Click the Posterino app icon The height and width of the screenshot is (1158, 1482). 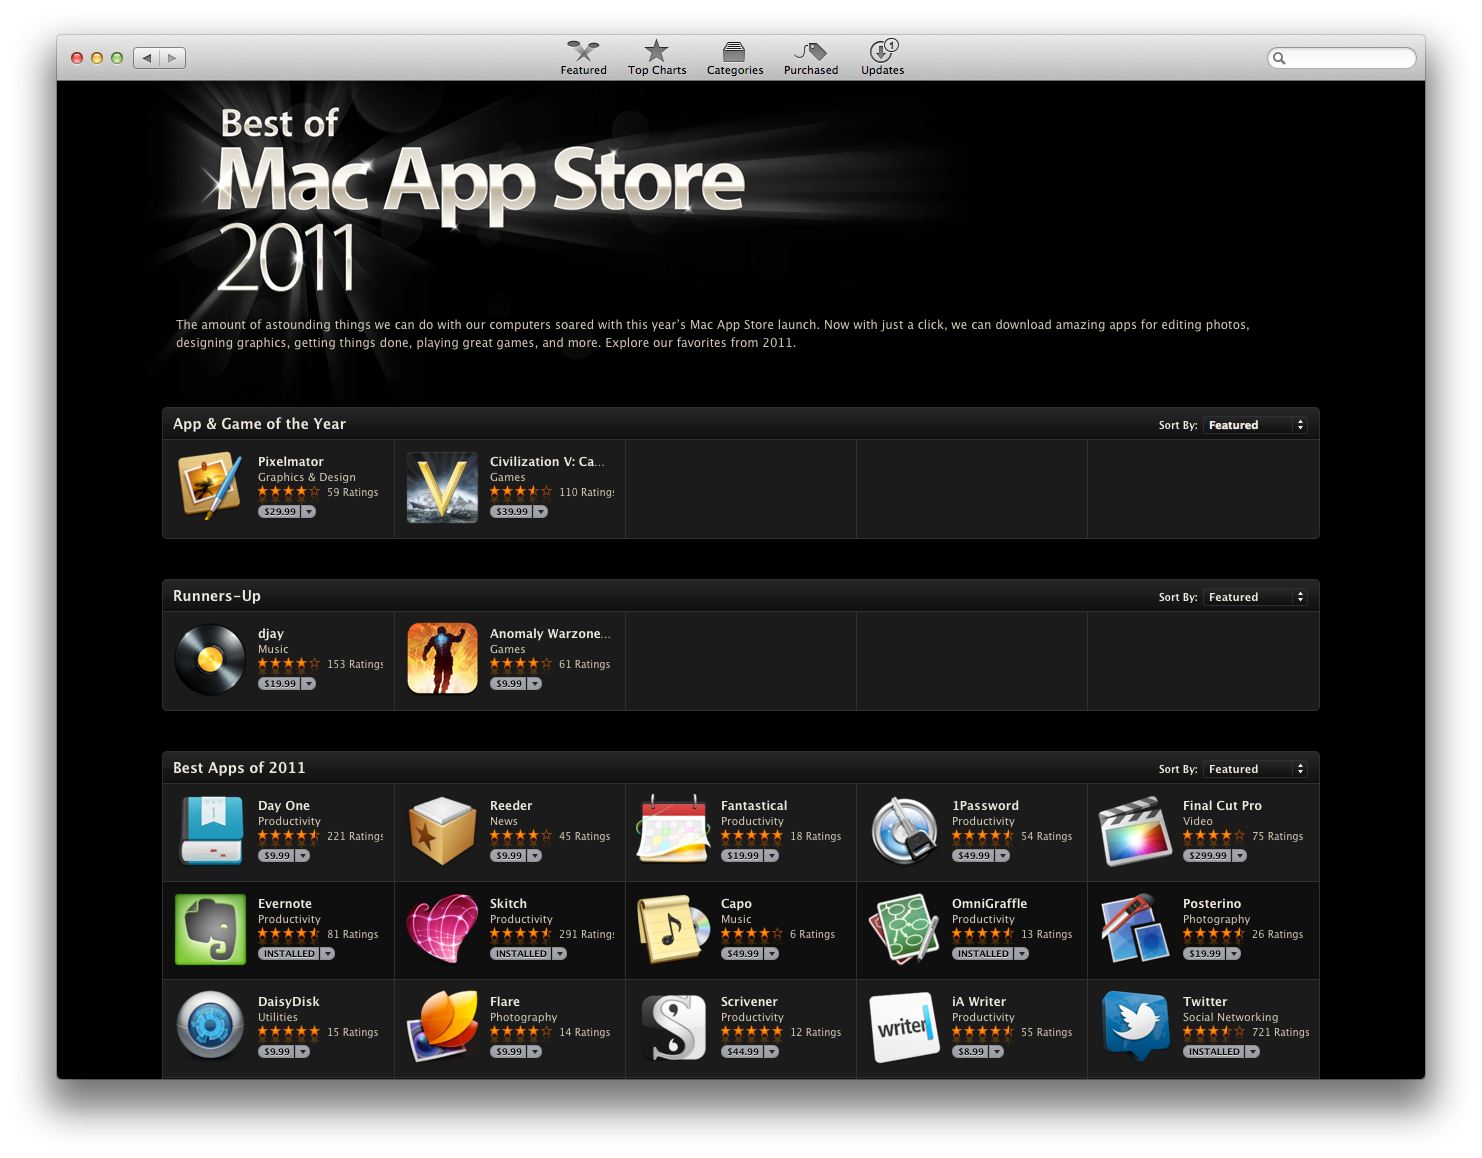[1135, 929]
